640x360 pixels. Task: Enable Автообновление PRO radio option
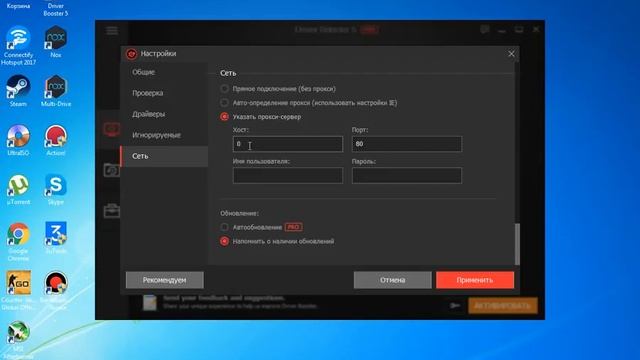click(x=224, y=227)
